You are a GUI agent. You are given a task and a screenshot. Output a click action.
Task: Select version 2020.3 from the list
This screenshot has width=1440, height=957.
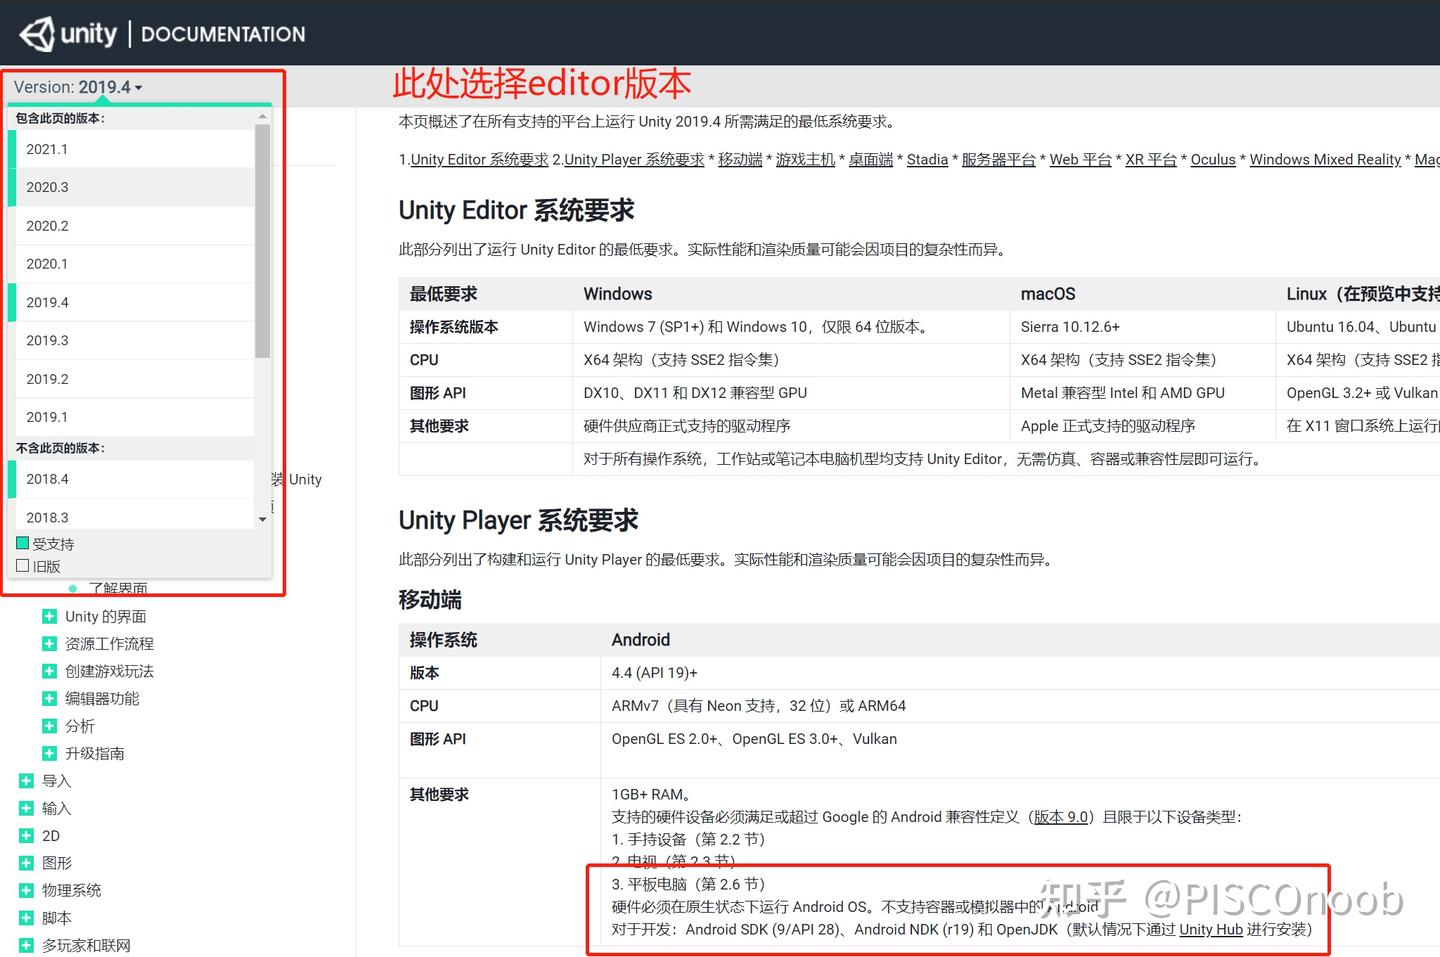coord(47,187)
